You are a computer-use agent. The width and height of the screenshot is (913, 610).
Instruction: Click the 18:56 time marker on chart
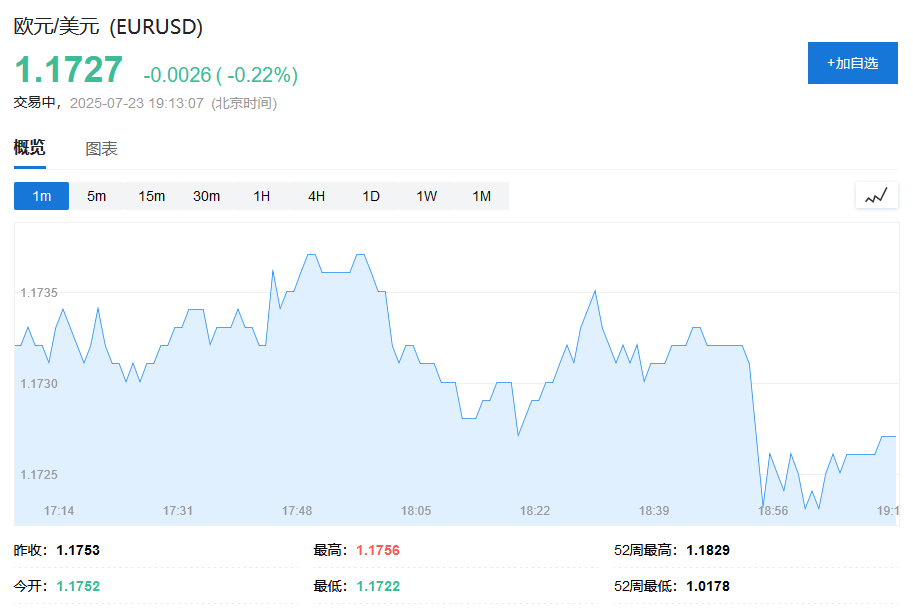(773, 510)
